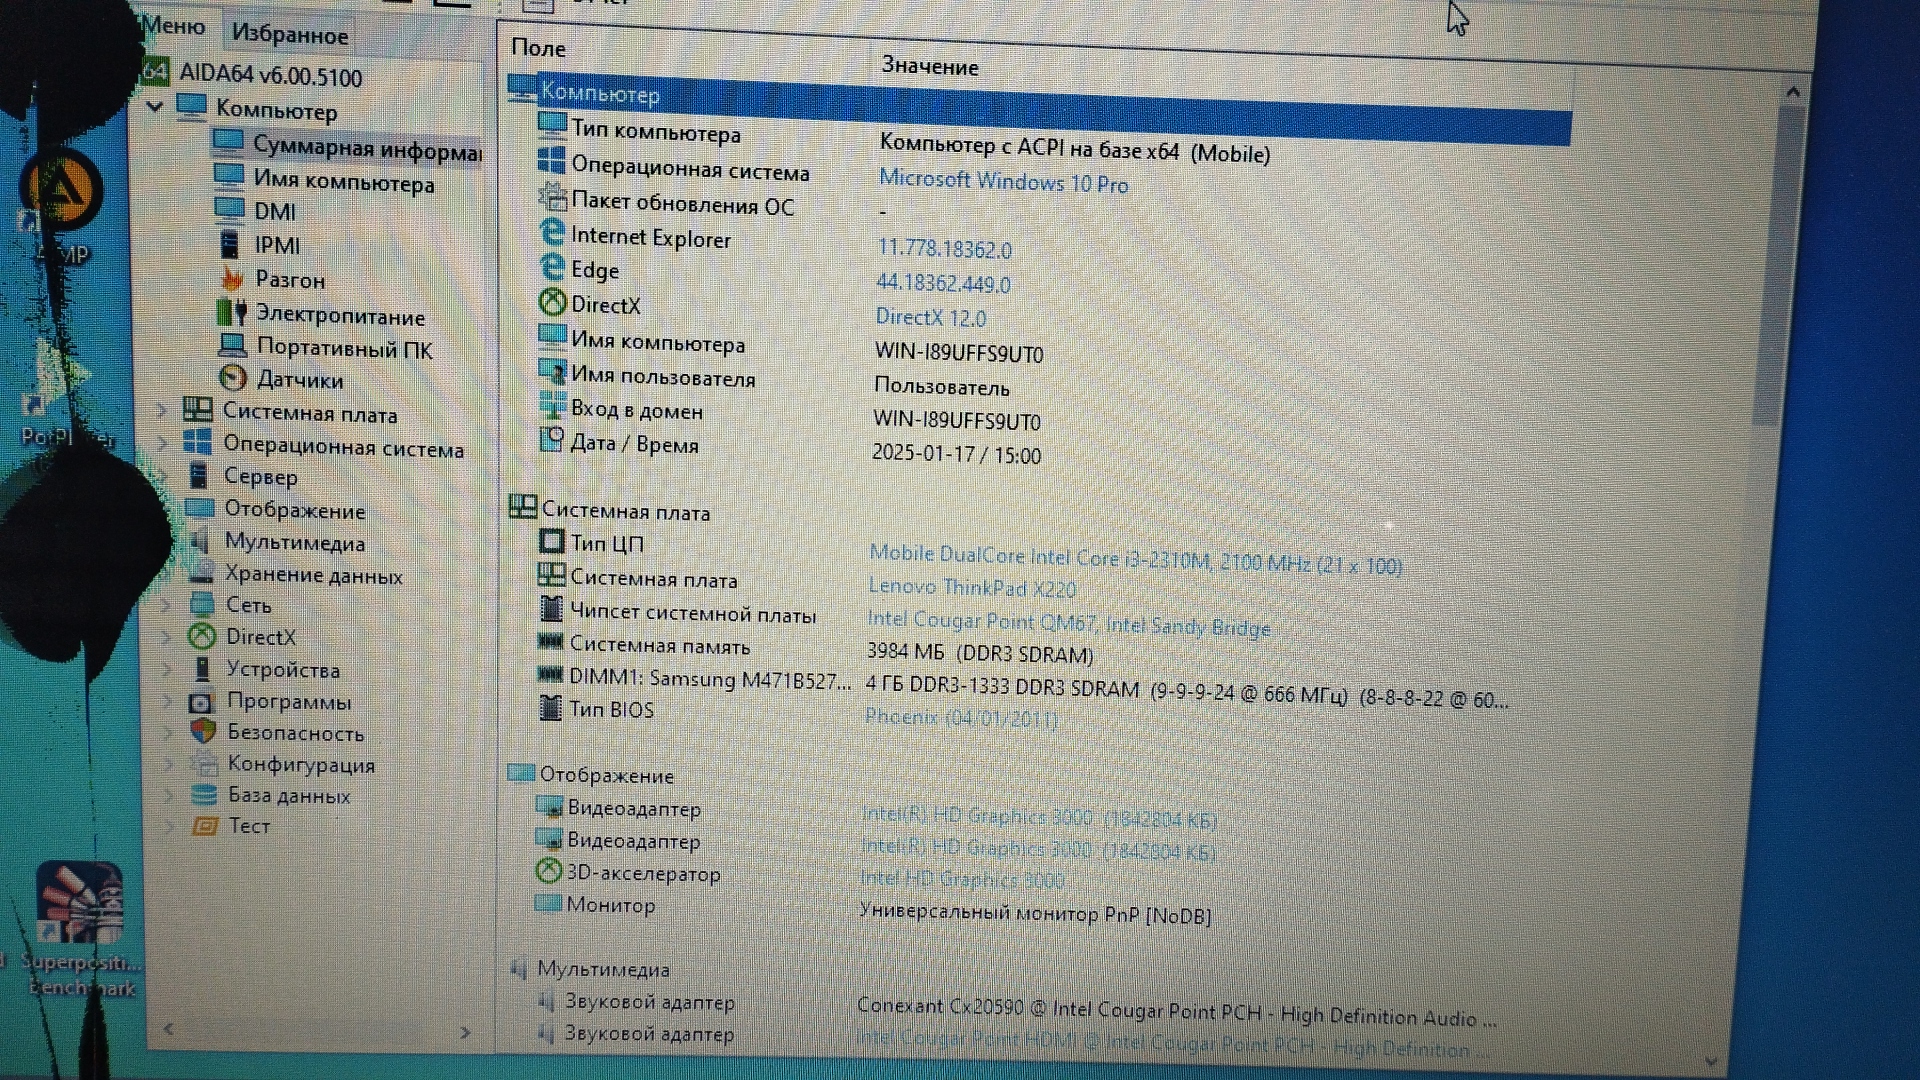Click the Операционная система Windows icon in tree

197,442
